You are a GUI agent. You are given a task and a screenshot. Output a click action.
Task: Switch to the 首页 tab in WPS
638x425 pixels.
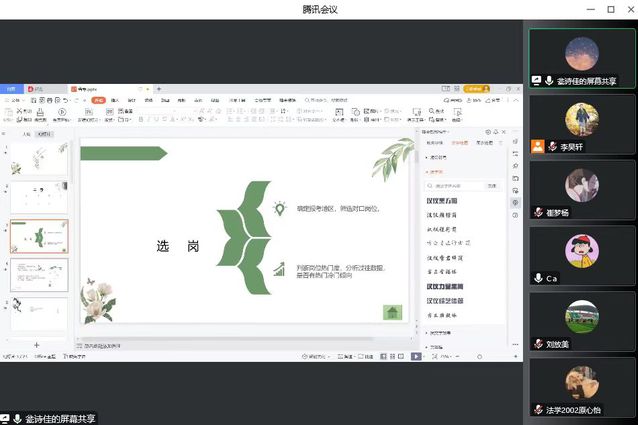12,88
